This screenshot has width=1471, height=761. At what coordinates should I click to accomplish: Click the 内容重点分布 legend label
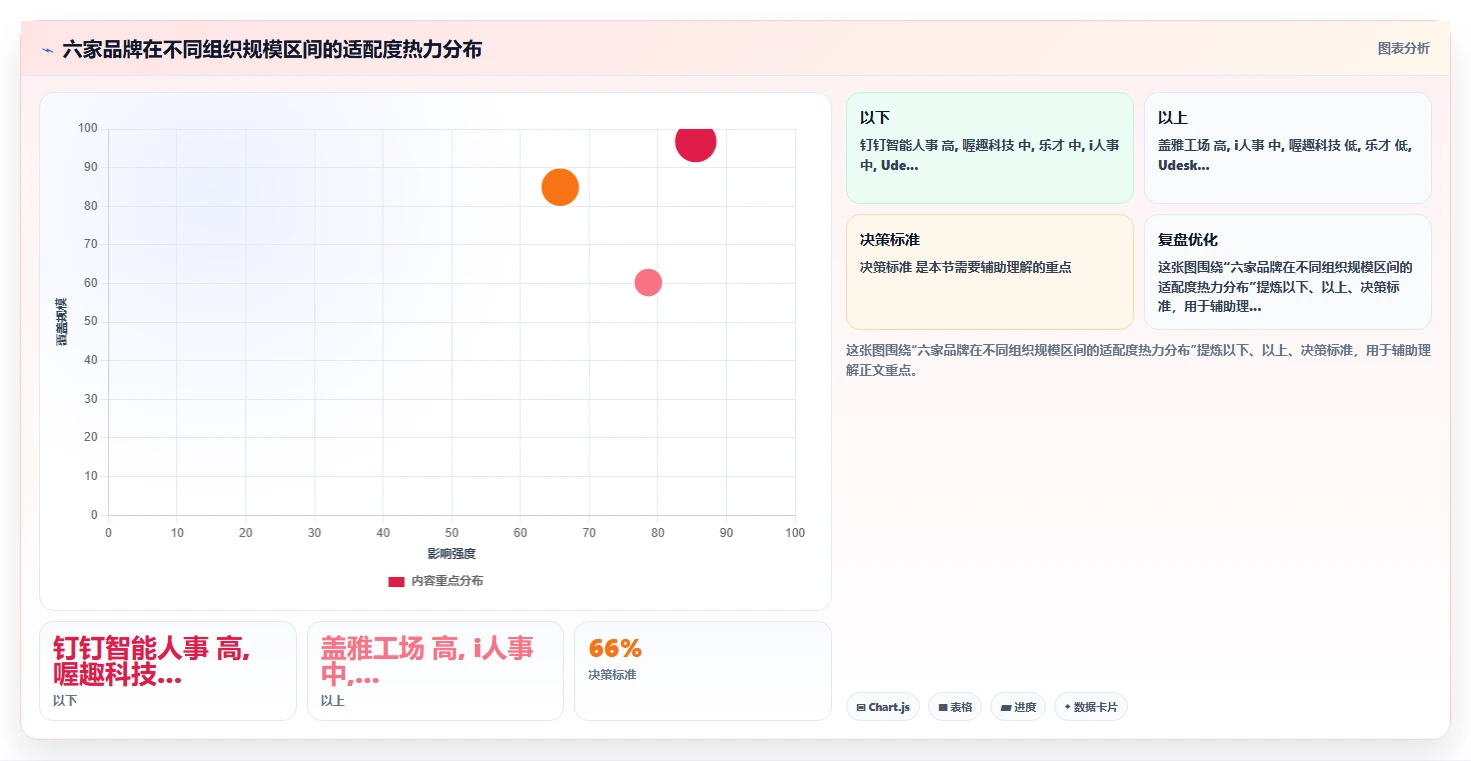tap(447, 581)
